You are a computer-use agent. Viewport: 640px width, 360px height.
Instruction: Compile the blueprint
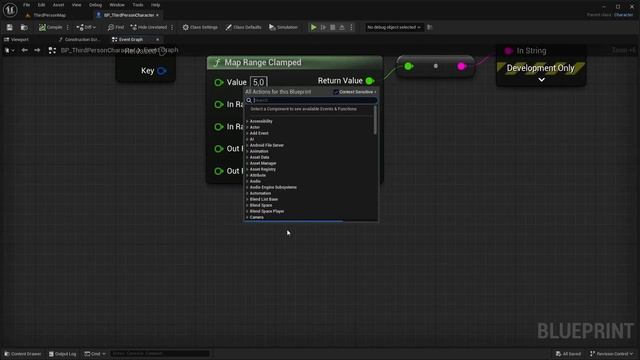pos(51,27)
